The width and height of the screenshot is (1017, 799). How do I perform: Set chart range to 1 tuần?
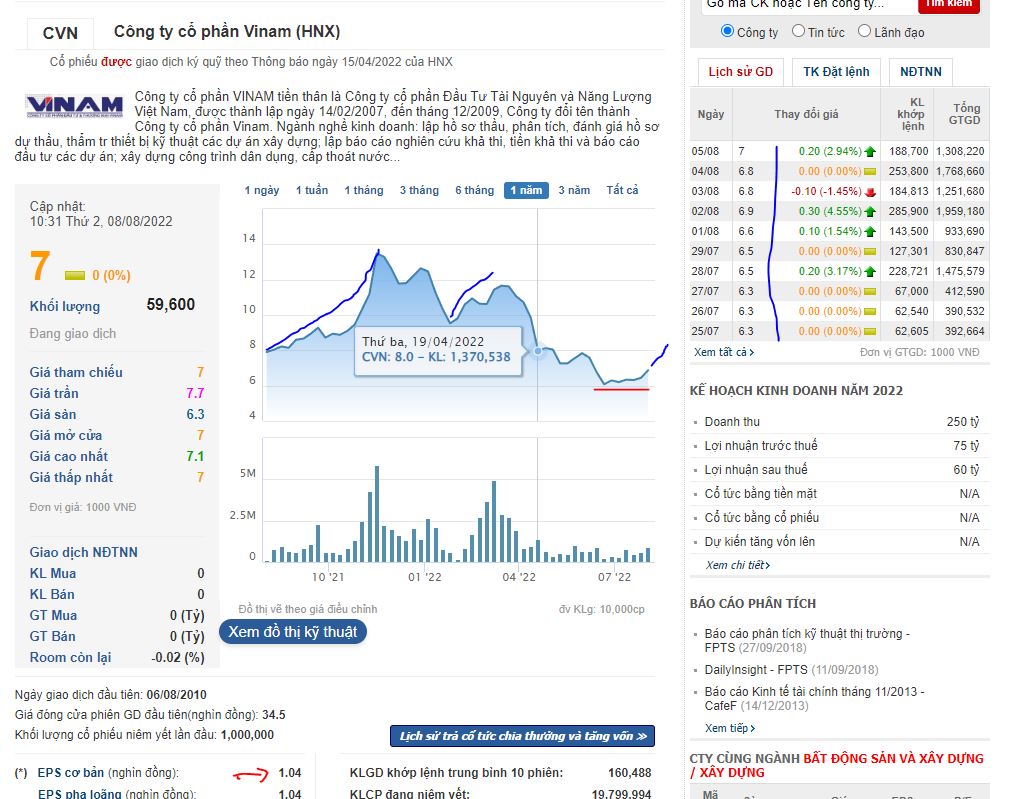[312, 190]
